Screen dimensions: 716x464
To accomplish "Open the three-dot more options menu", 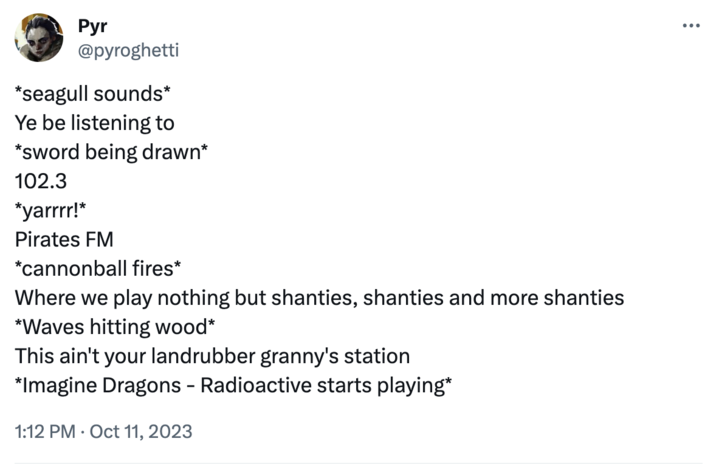I will [x=691, y=26].
